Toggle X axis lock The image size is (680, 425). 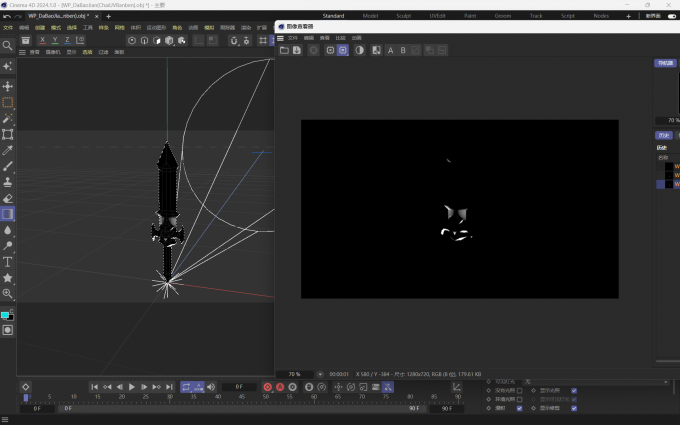[42, 40]
